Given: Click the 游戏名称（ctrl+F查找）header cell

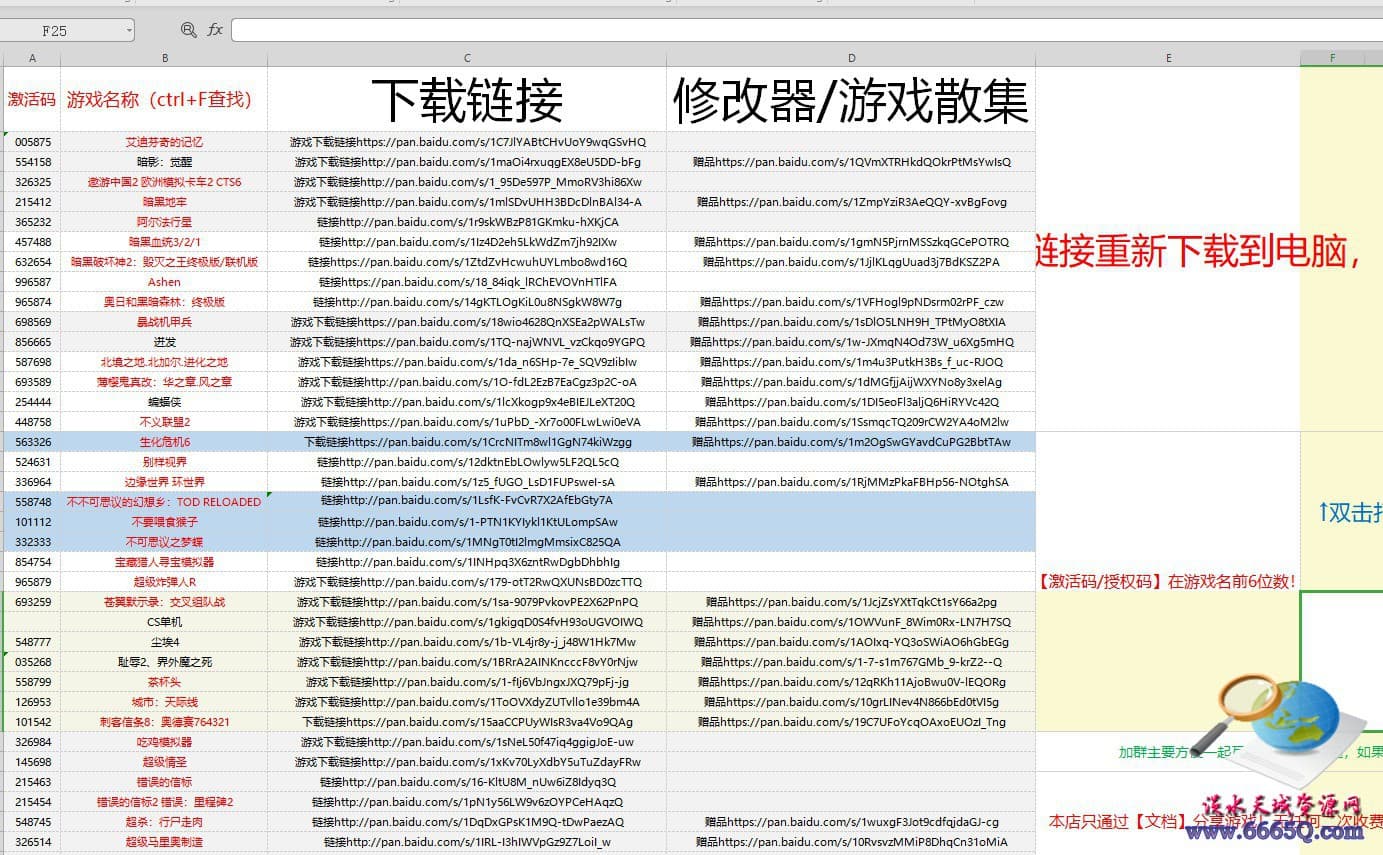Looking at the screenshot, I should click(164, 99).
